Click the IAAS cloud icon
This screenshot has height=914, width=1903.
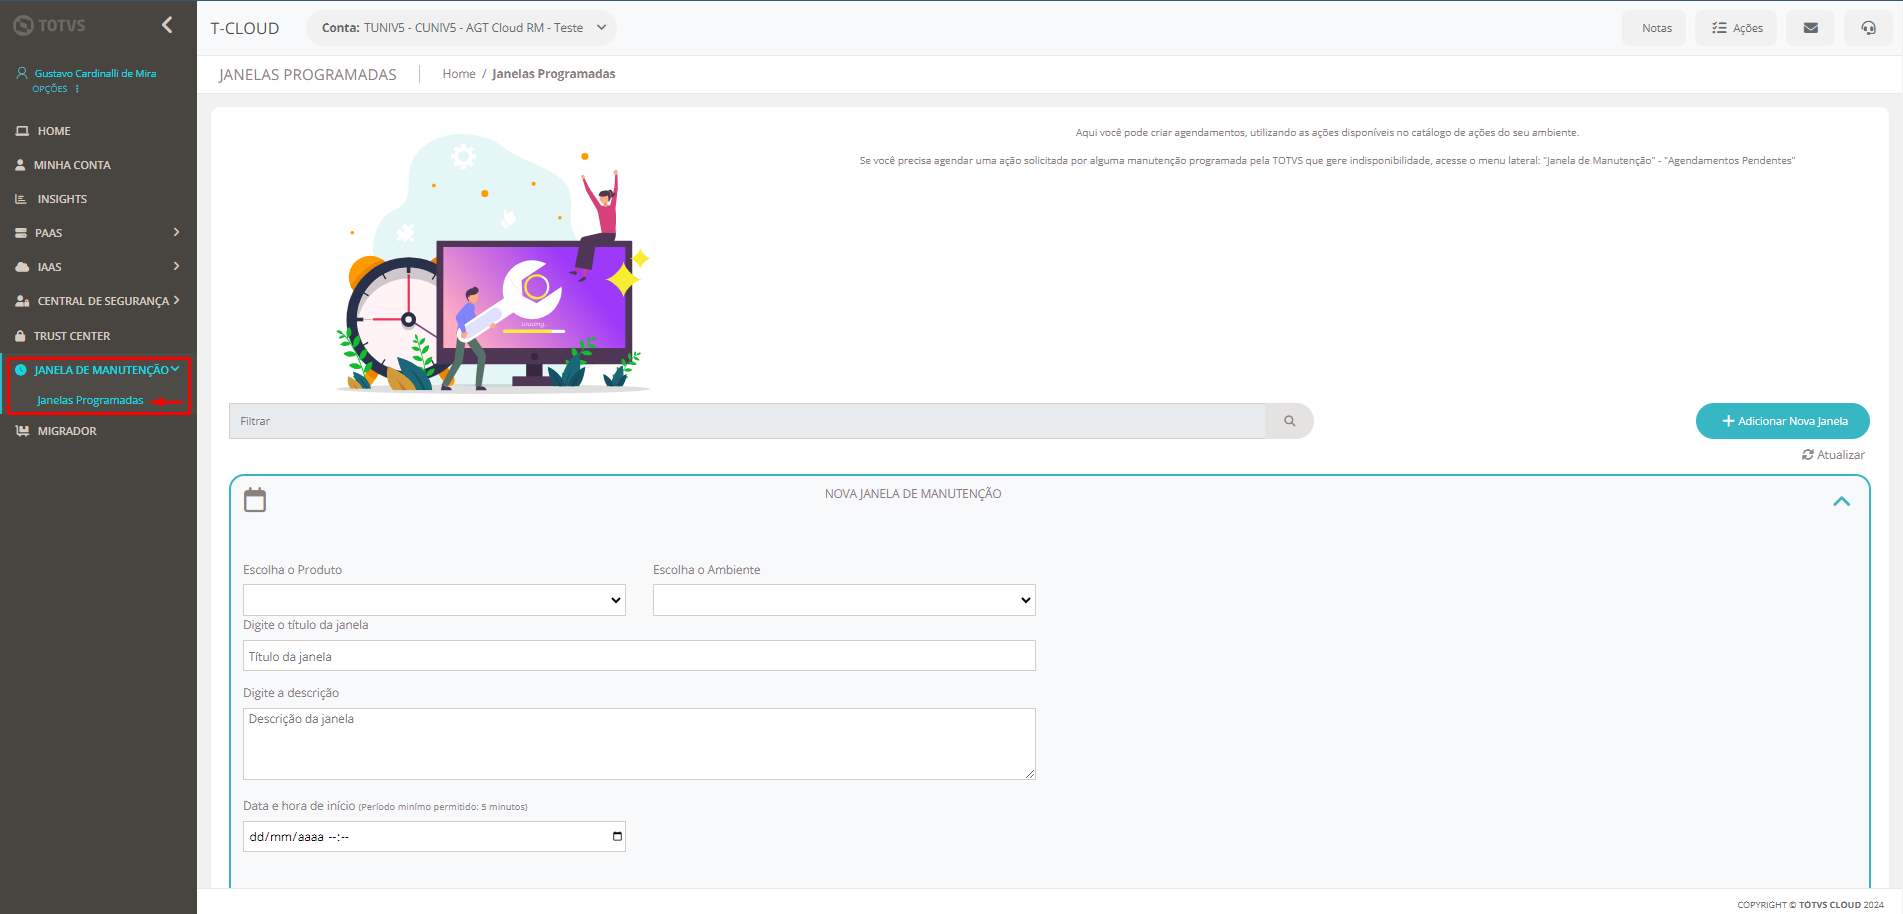pyautogui.click(x=22, y=267)
